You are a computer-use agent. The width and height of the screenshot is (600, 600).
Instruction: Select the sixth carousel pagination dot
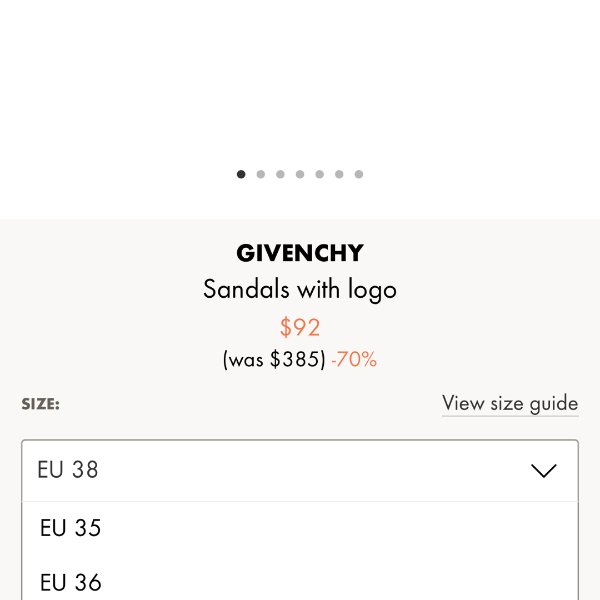click(339, 174)
